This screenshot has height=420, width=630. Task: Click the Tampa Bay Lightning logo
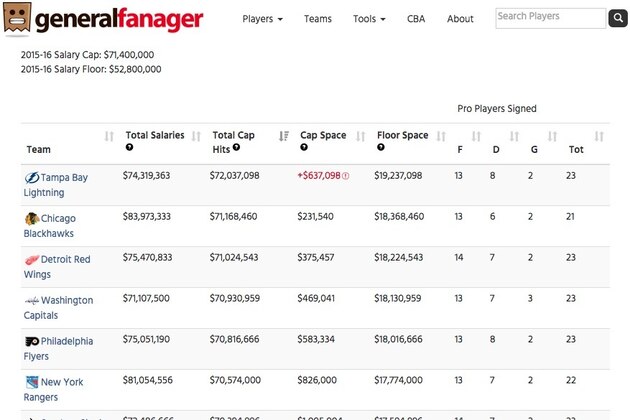pos(32,177)
